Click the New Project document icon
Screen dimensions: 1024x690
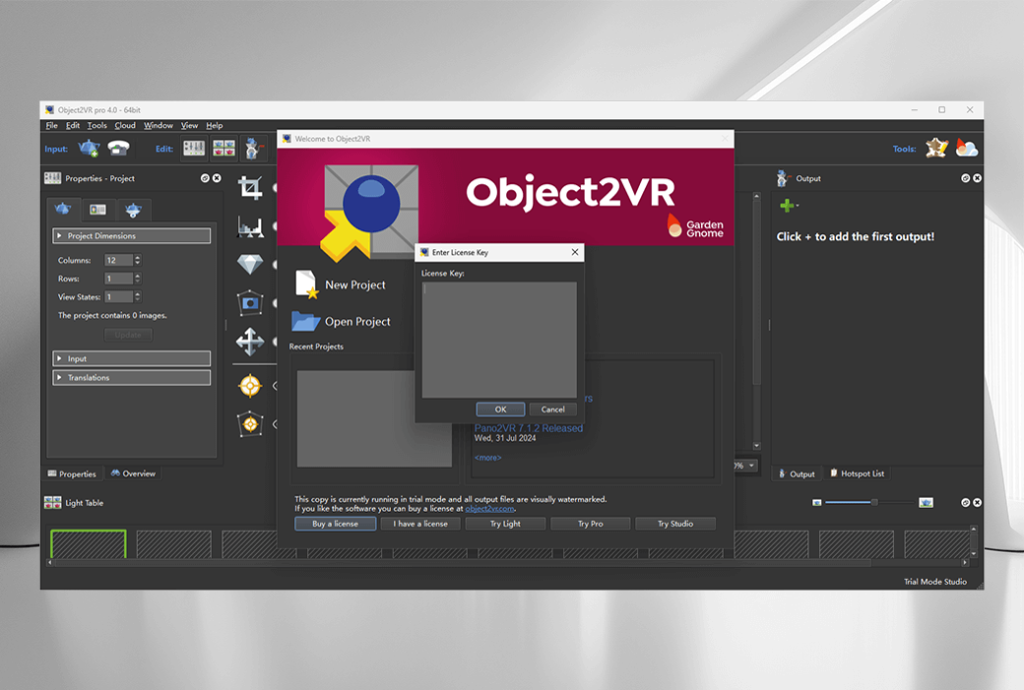306,285
